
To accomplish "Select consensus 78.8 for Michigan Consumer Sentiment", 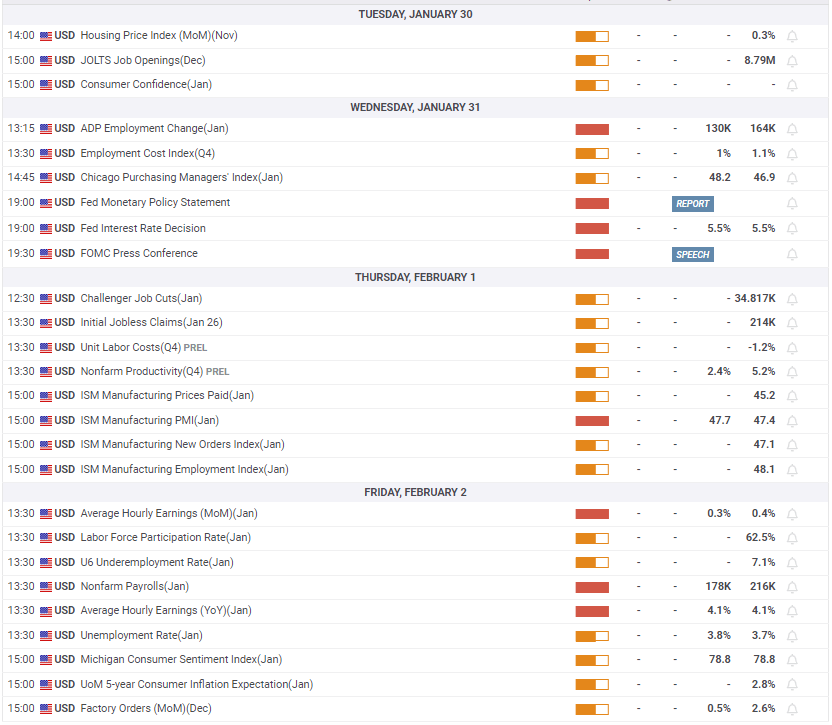I will (x=720, y=659).
